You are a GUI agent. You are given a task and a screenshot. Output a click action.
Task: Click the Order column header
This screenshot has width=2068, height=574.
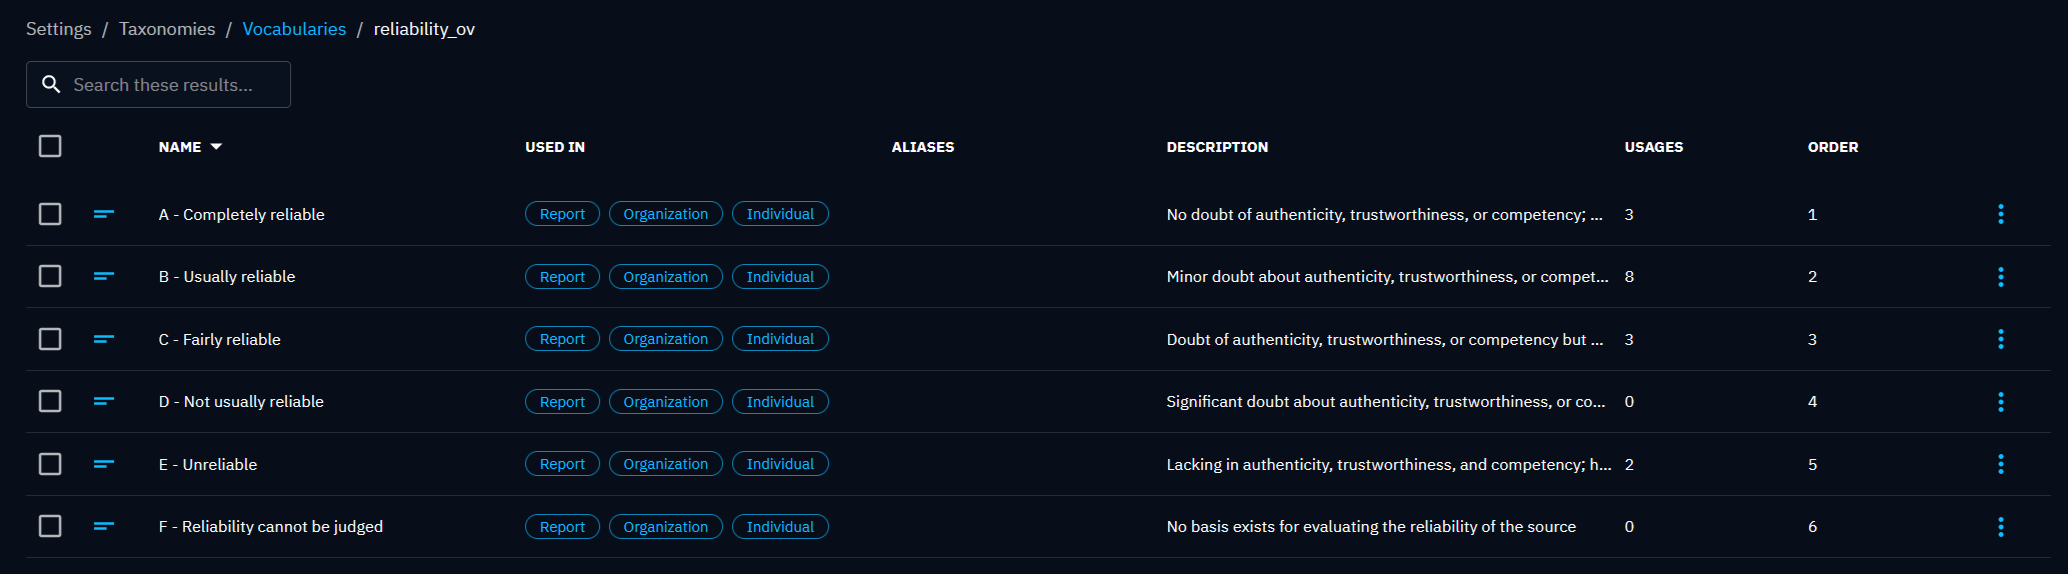coord(1832,147)
